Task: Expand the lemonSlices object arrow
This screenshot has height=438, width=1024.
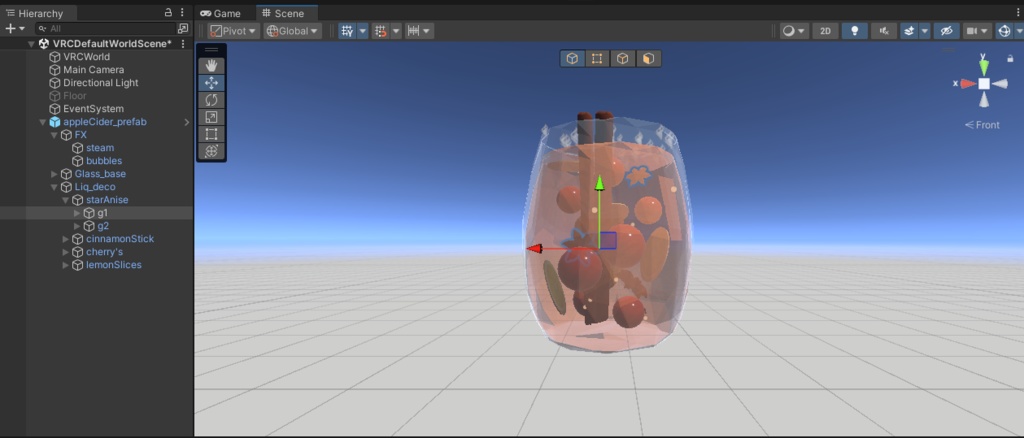Action: pyautogui.click(x=65, y=265)
